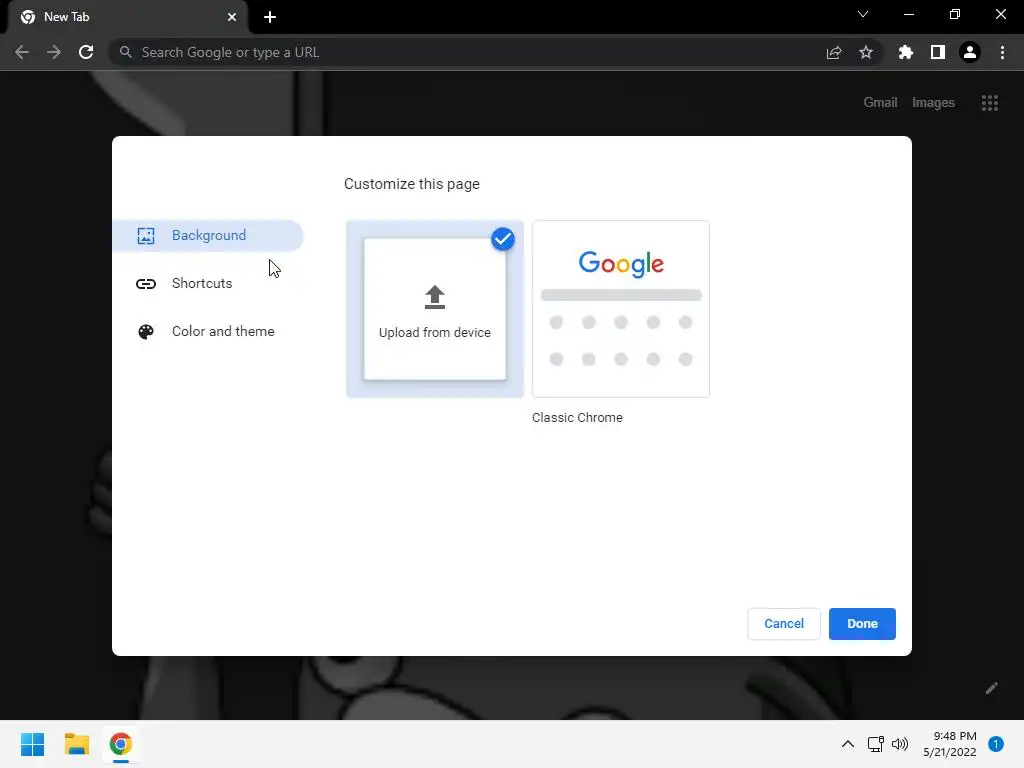Open Chrome's three-dot menu
Screen dimensions: 1024x768
click(1002, 52)
